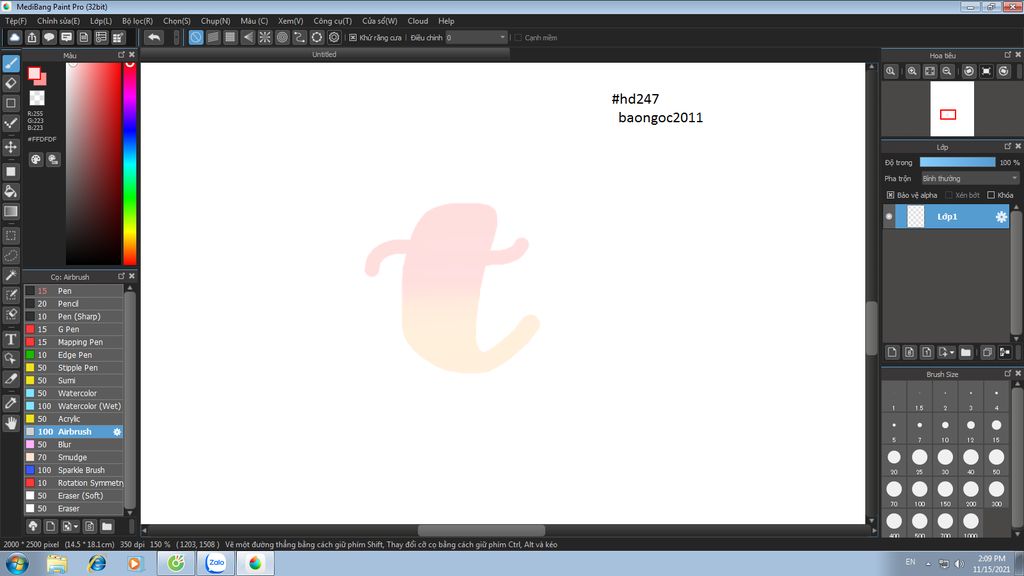Open the Cloud menu
The width and height of the screenshot is (1024, 576).
tap(418, 21)
